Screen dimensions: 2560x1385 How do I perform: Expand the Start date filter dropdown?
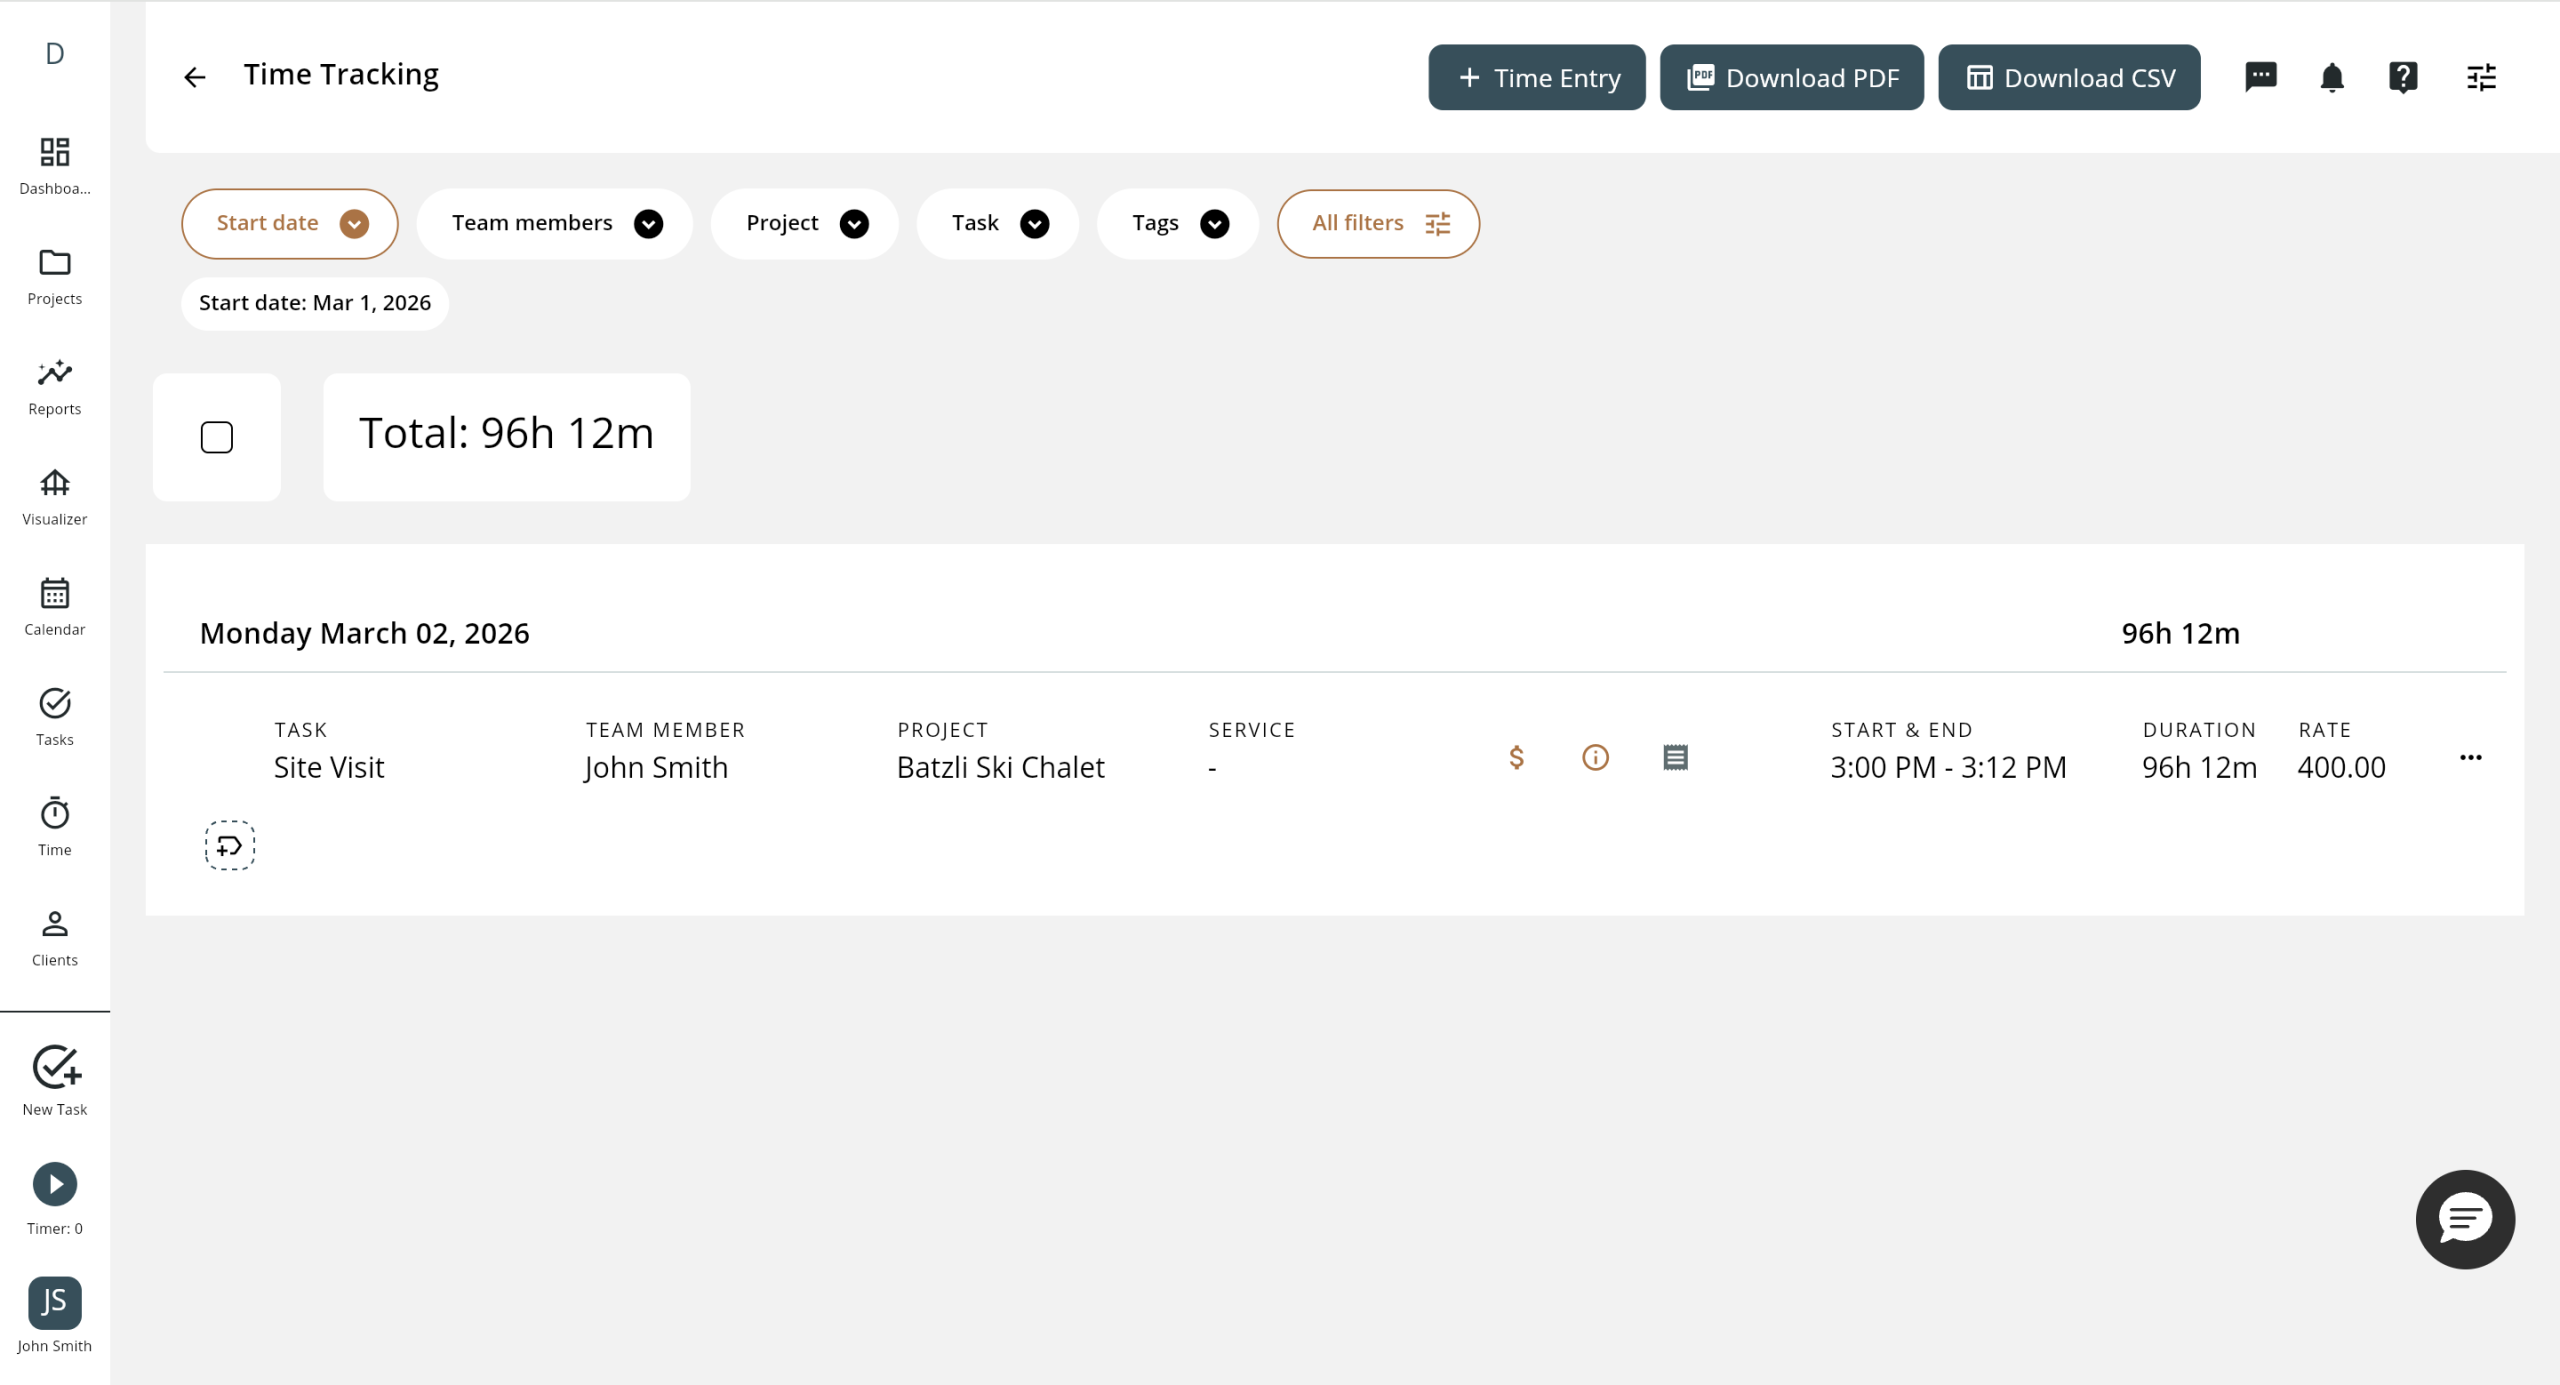click(x=290, y=223)
